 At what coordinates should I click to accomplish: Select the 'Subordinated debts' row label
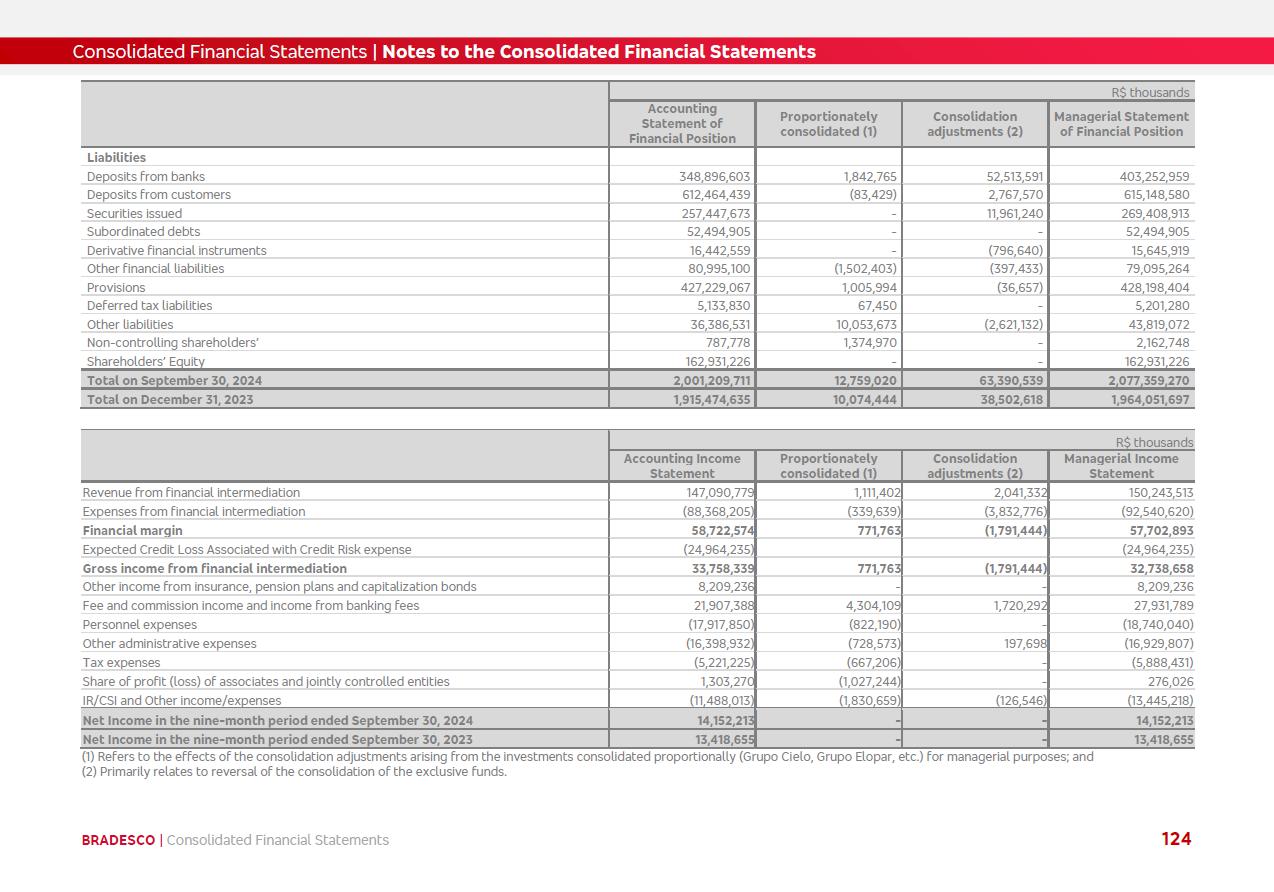click(x=143, y=232)
